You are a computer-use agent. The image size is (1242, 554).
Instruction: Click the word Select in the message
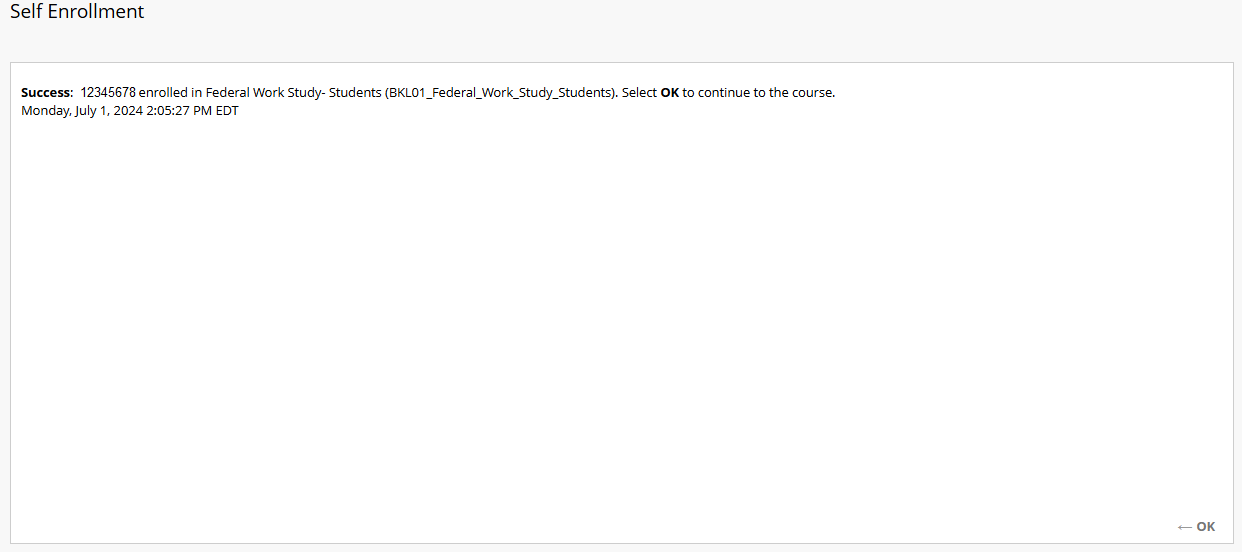click(639, 93)
